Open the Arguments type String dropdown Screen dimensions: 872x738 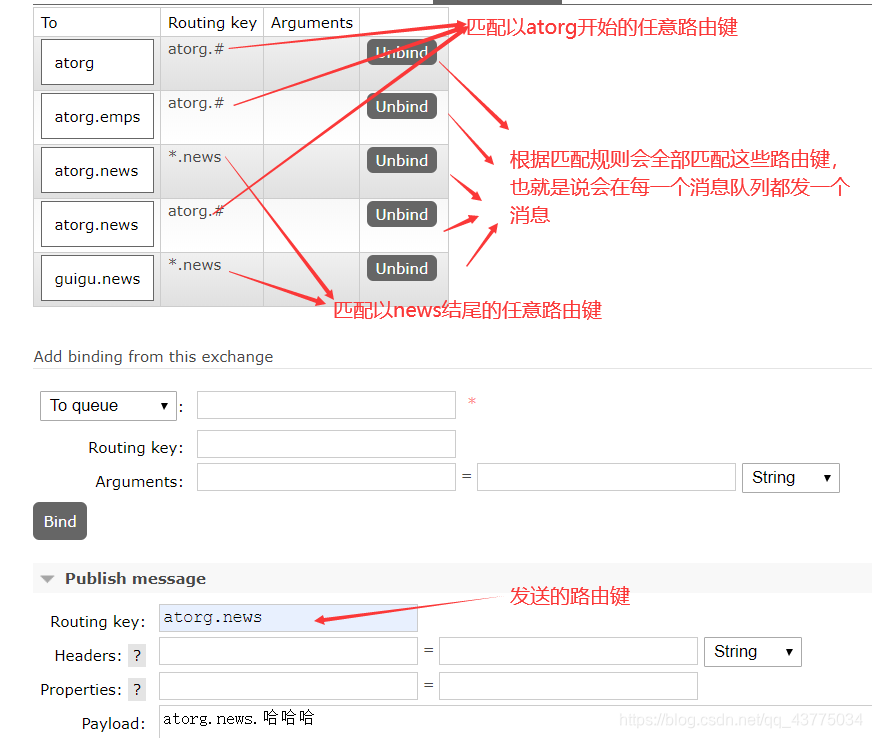790,478
